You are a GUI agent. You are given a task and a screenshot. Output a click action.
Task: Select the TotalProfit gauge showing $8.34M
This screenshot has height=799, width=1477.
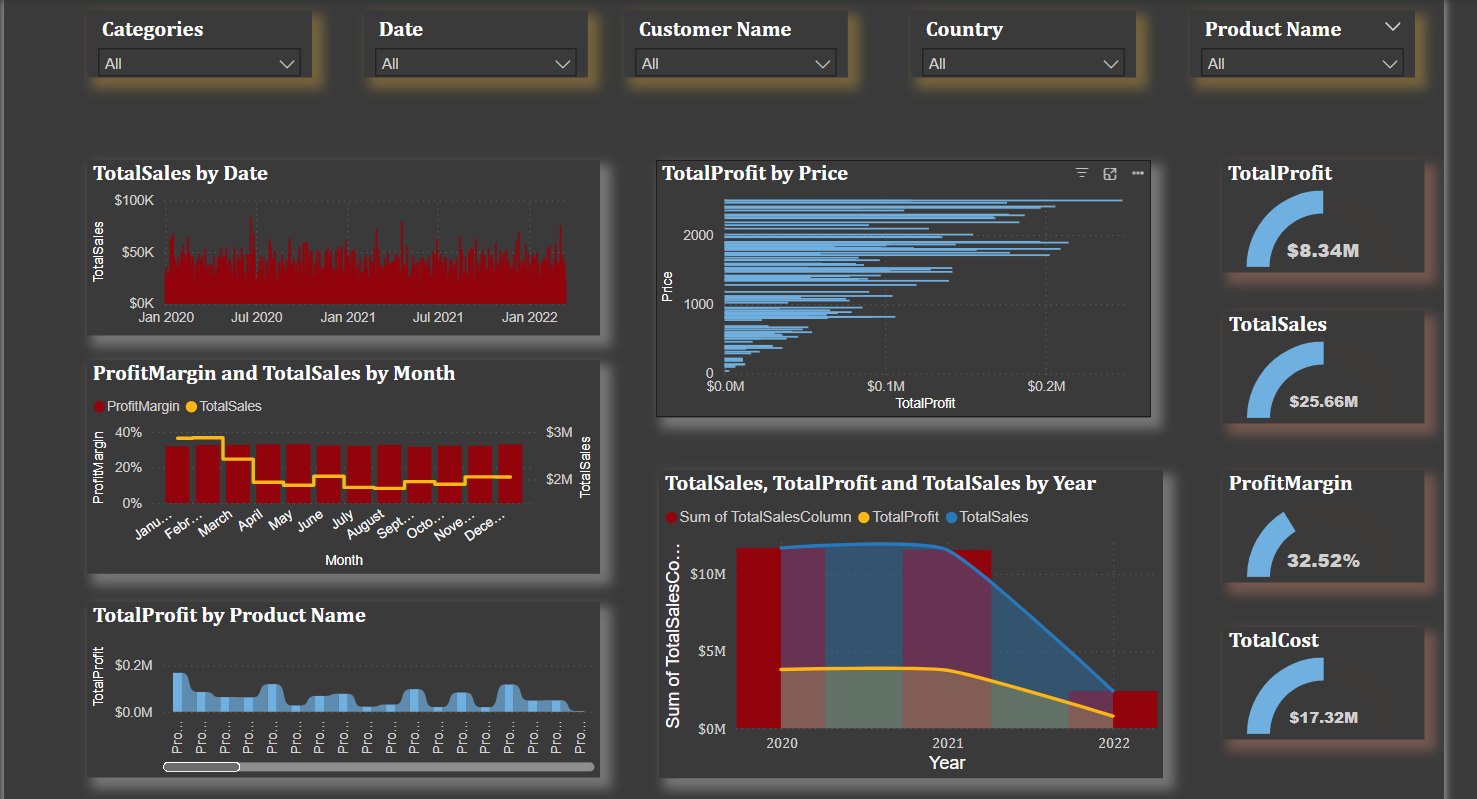(x=1322, y=217)
